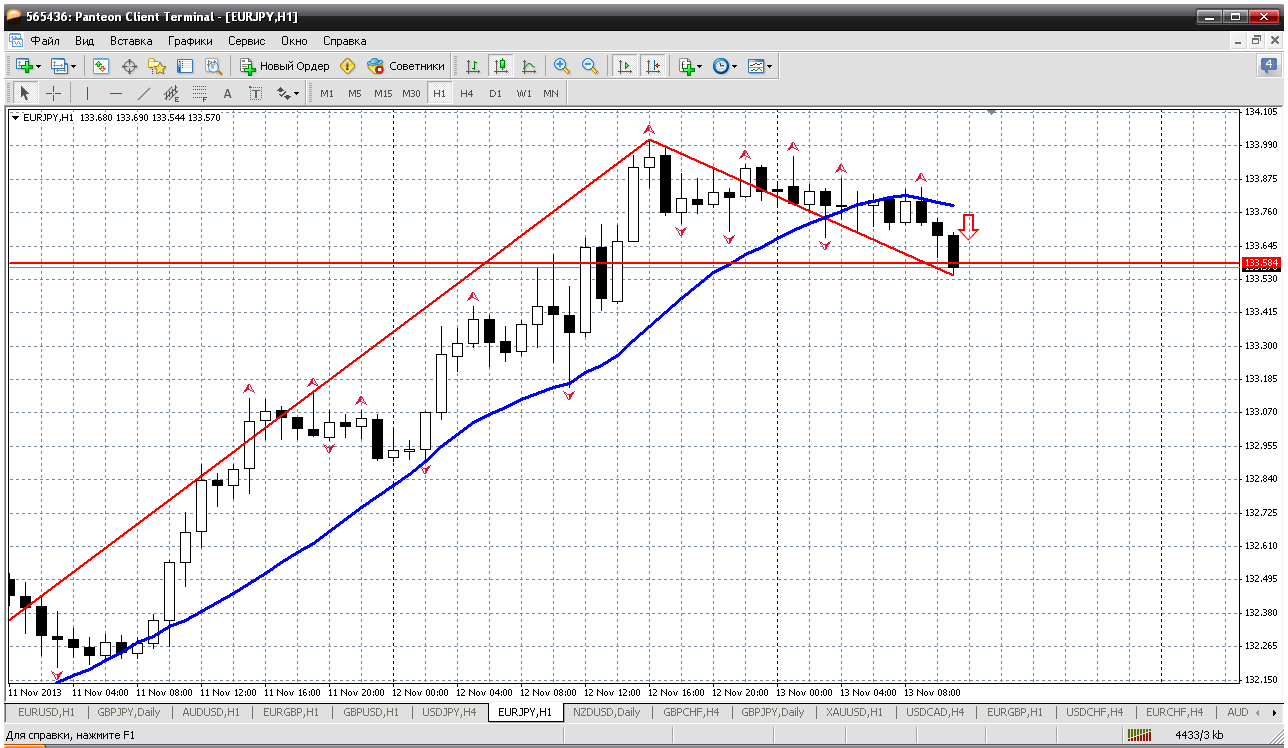Expand the new chart dropdown arrow
This screenshot has height=748, width=1288.
pos(38,66)
